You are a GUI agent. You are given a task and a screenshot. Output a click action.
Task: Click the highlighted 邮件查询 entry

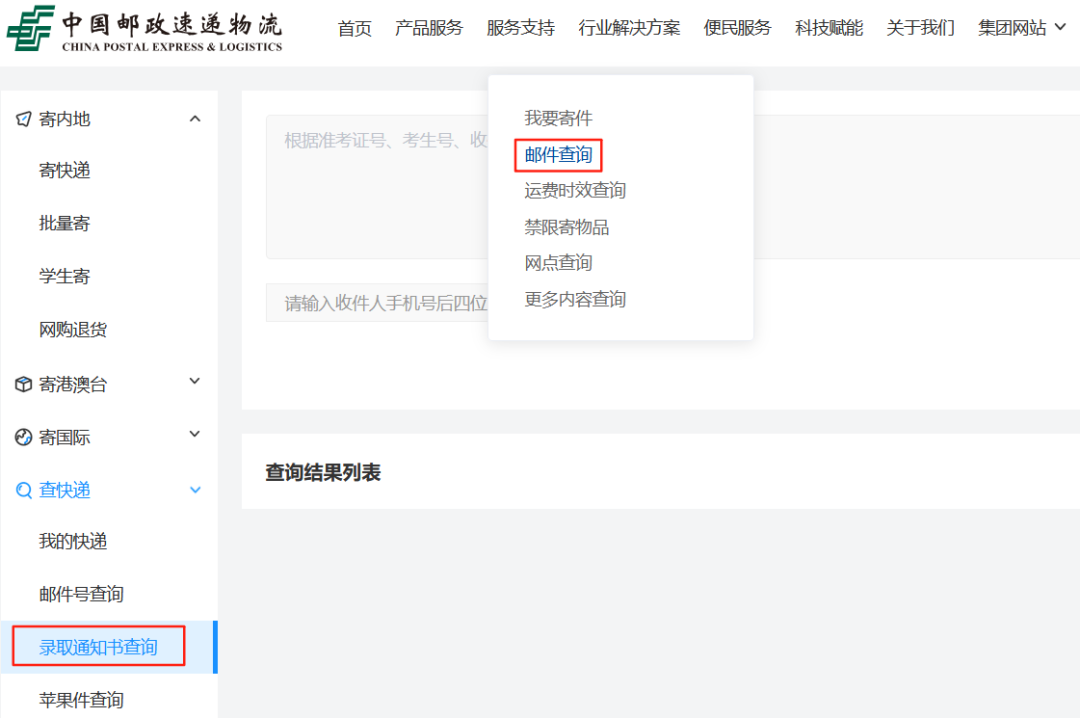[x=560, y=155]
